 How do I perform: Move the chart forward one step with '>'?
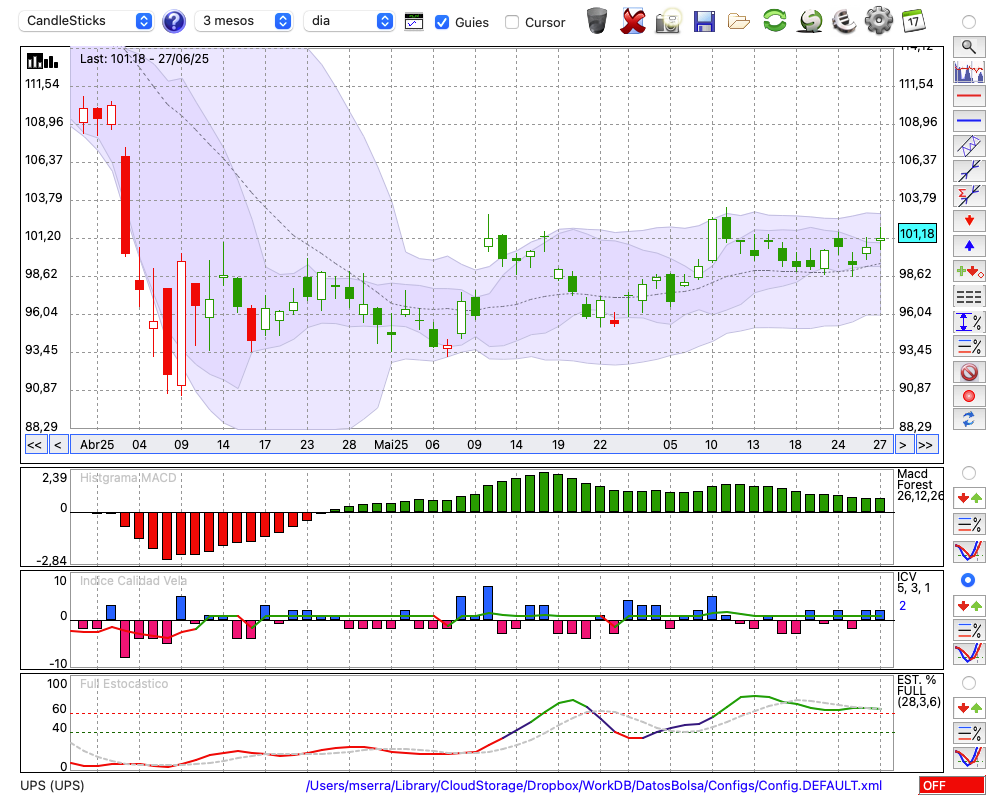pos(902,445)
